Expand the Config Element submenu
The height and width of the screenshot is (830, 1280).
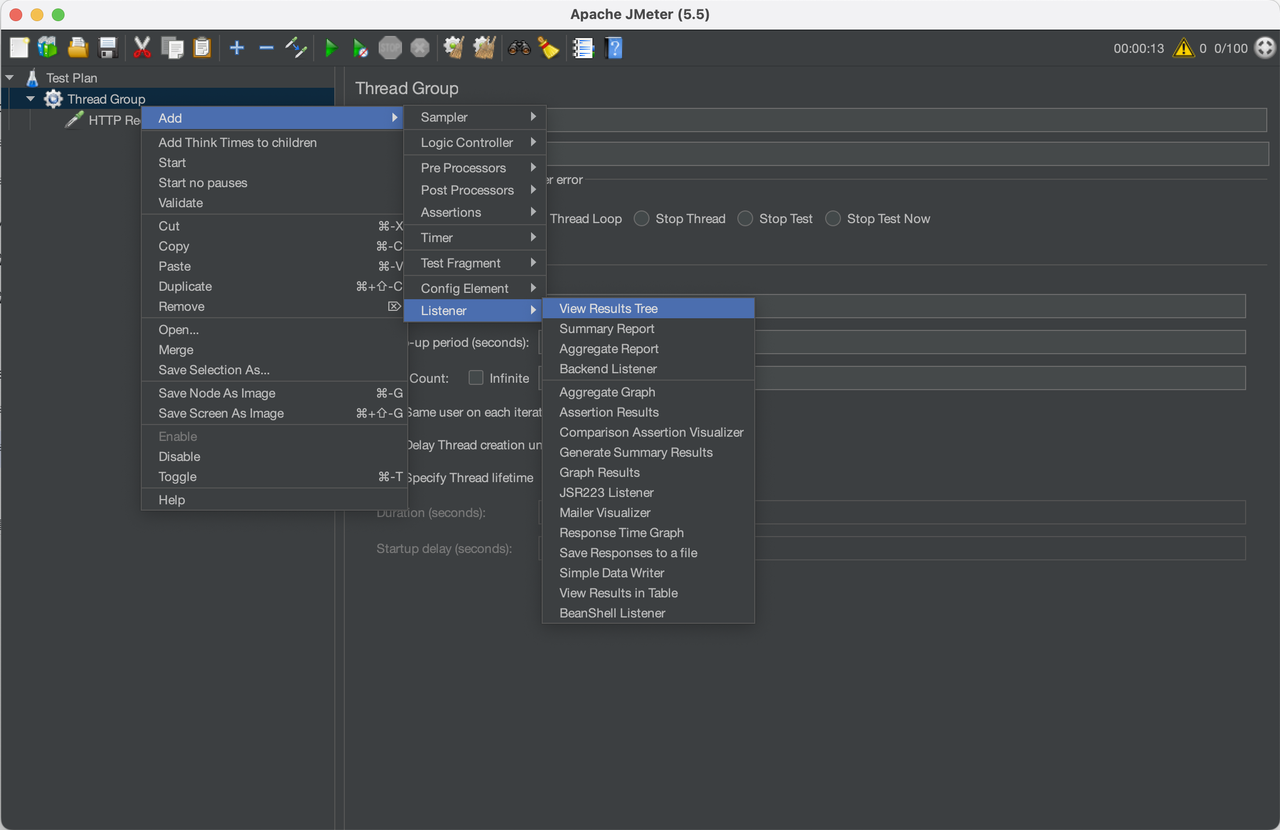475,288
